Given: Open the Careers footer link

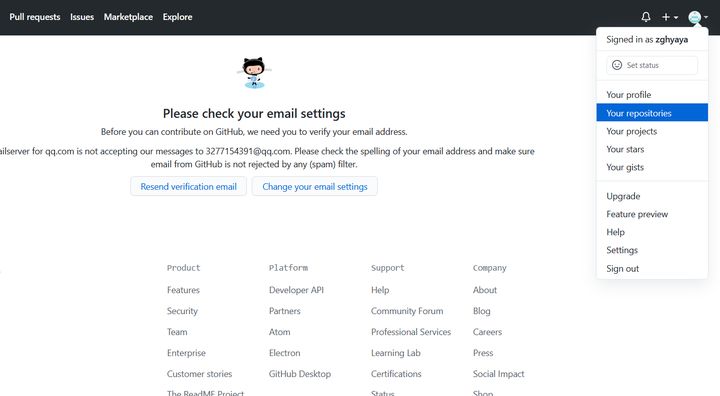Looking at the screenshot, I should (487, 332).
